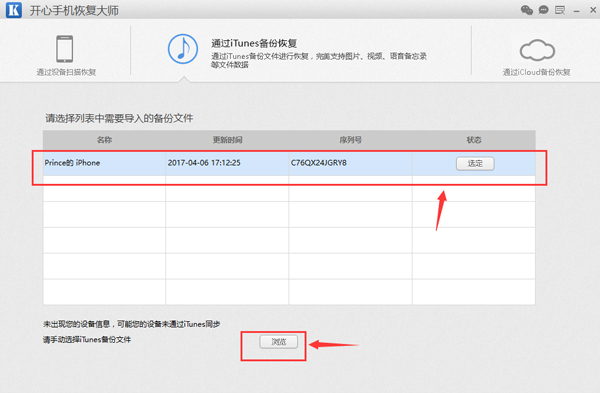The width and height of the screenshot is (600, 393).
Task: Select the phone device scan icon
Action: click(65, 49)
